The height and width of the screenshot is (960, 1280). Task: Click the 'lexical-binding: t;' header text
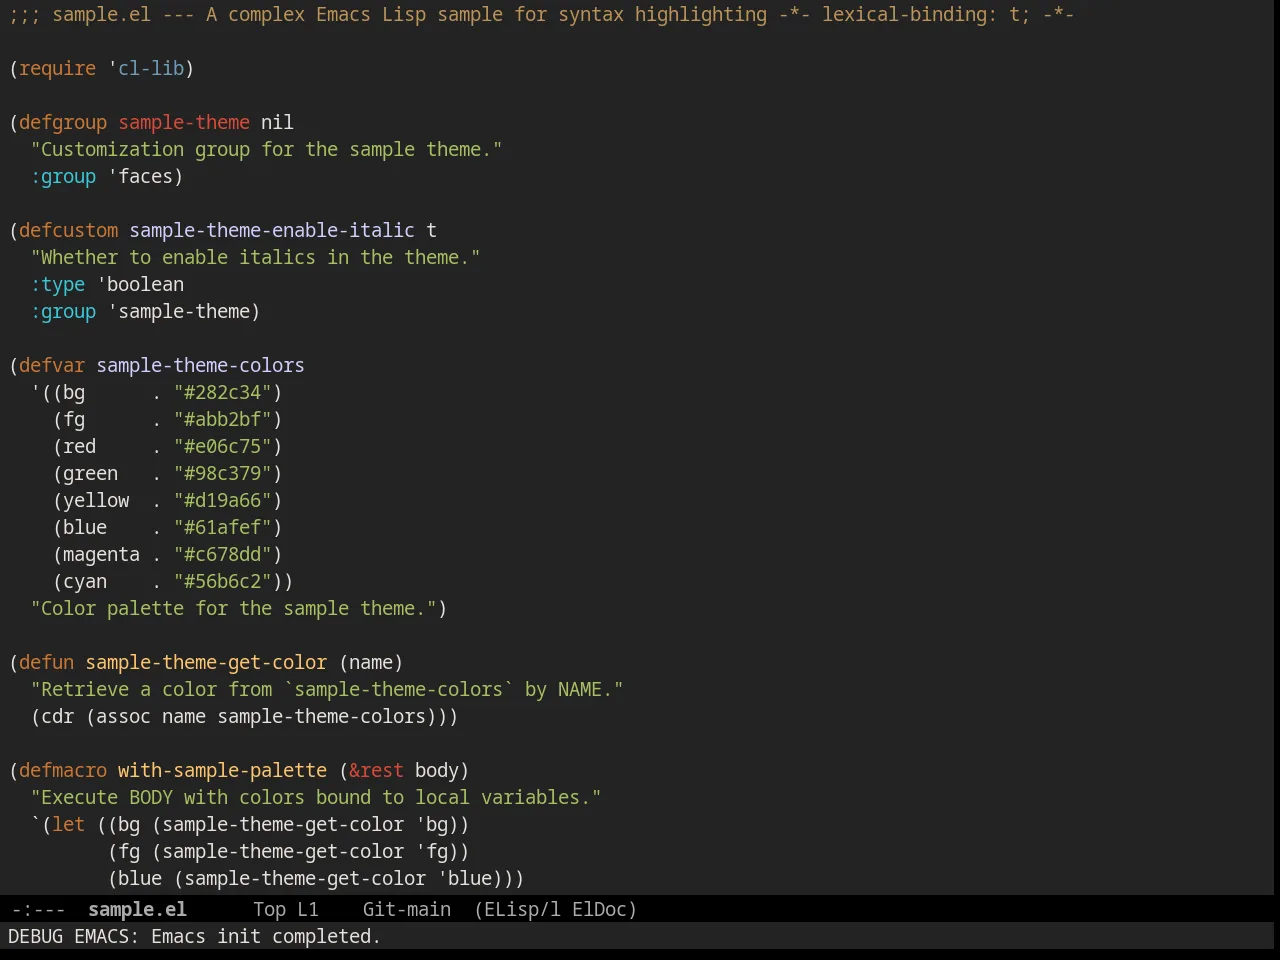click(926, 14)
